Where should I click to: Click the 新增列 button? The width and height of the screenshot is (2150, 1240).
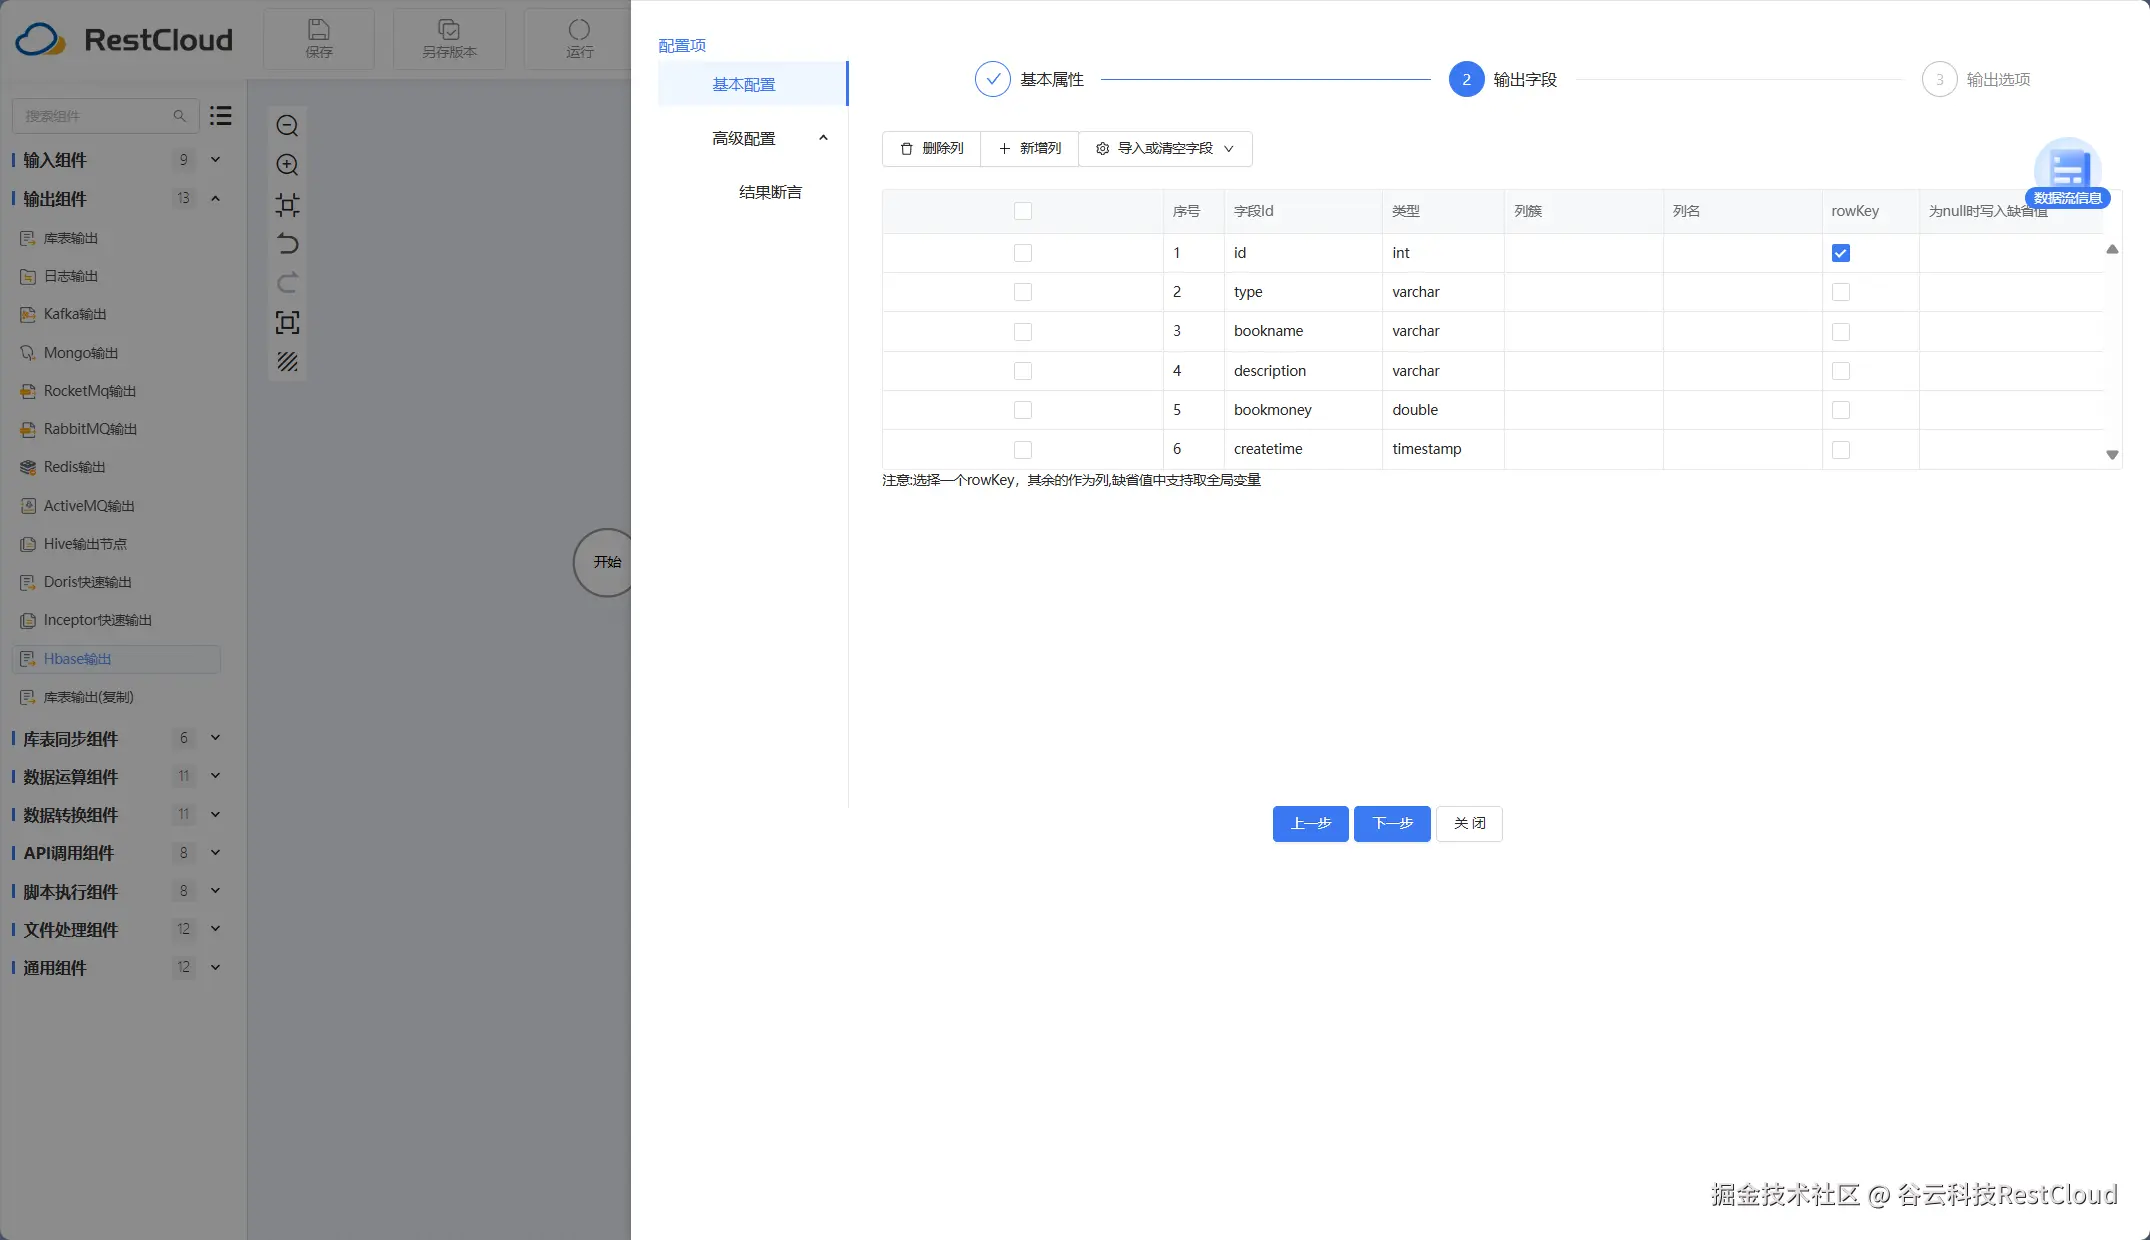pyautogui.click(x=1029, y=148)
